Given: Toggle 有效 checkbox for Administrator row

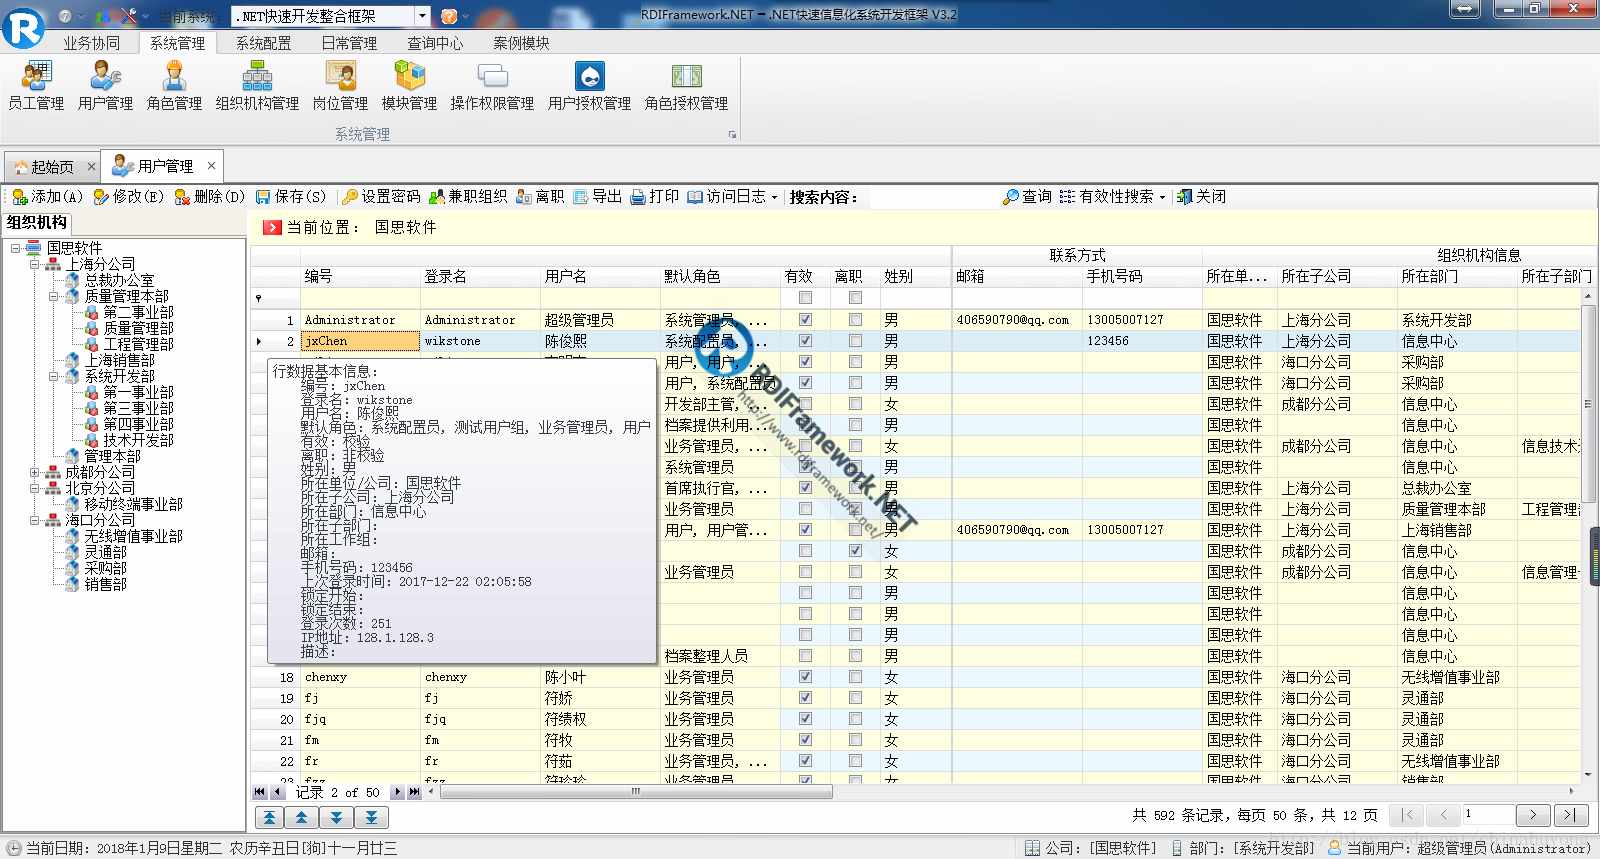Looking at the screenshot, I should click(805, 320).
